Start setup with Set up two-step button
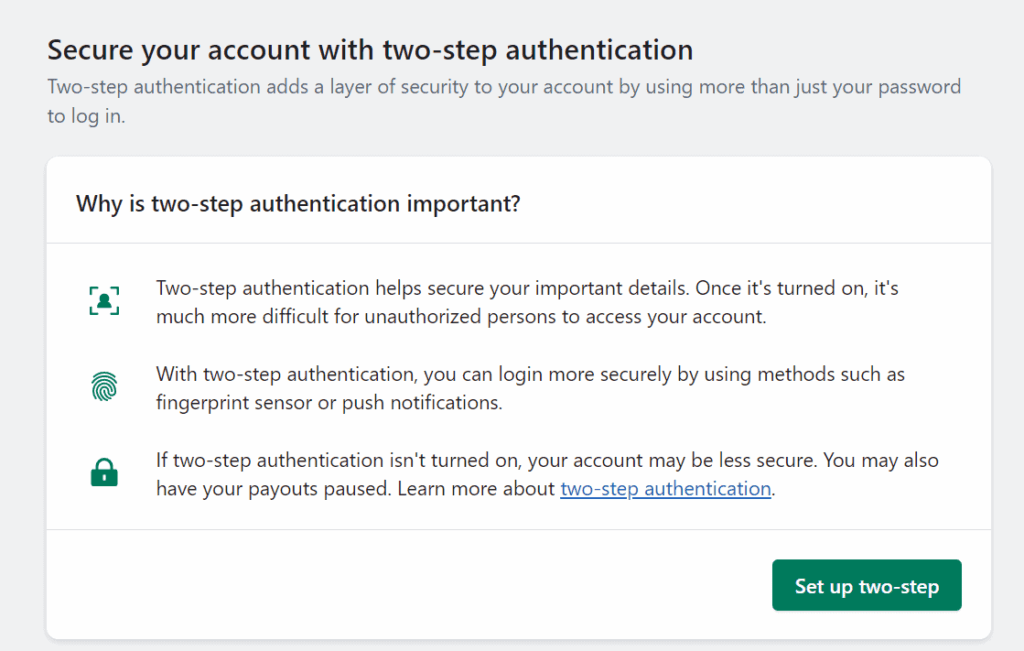 [867, 585]
